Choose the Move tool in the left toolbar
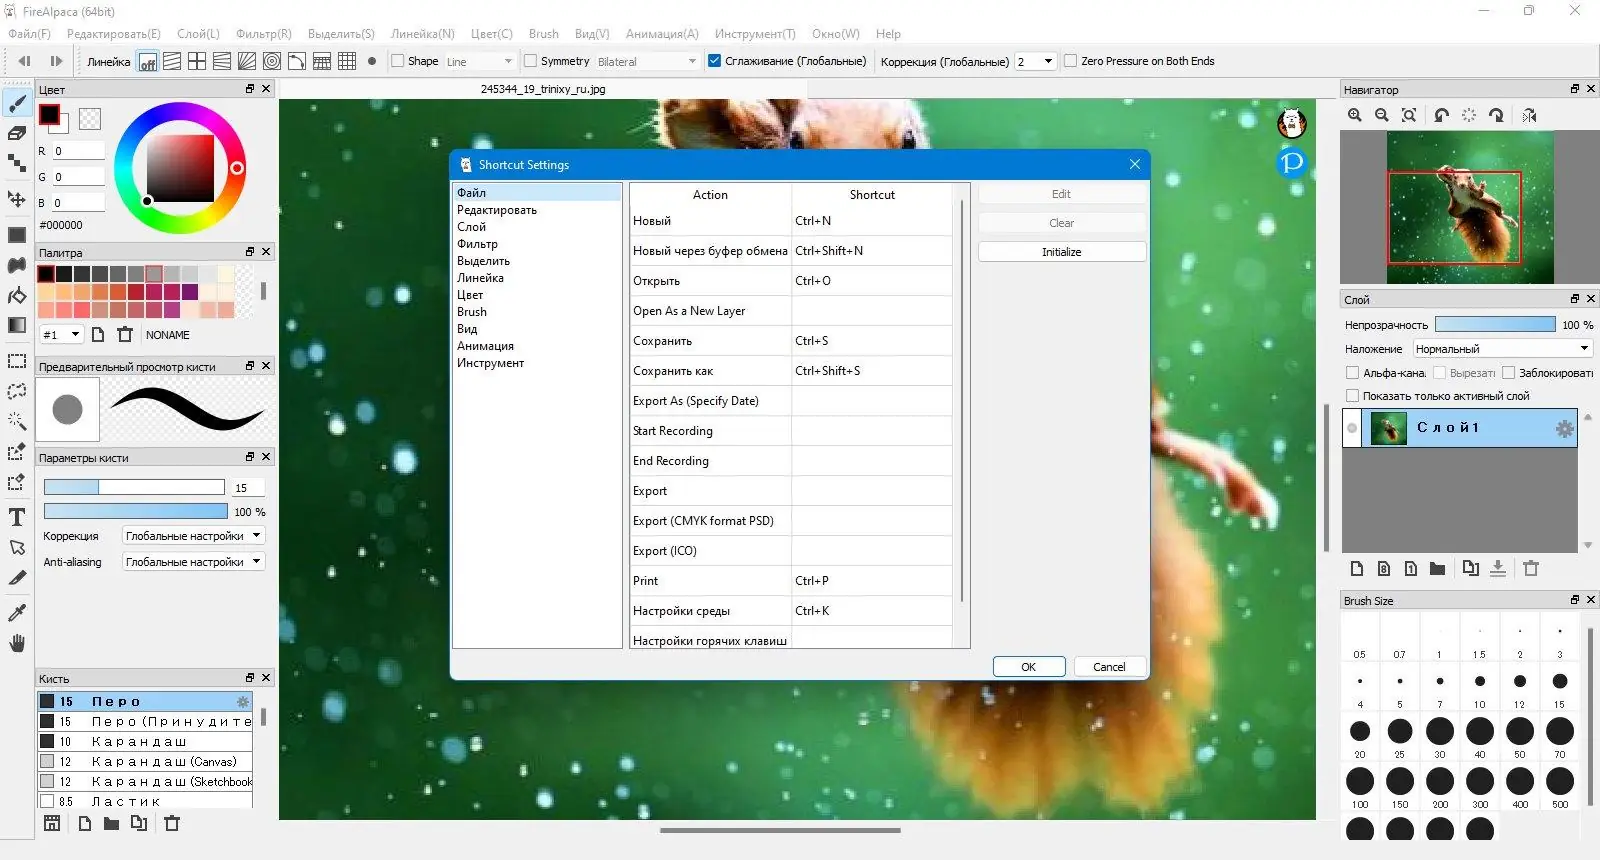The width and height of the screenshot is (1600, 860). [x=17, y=199]
